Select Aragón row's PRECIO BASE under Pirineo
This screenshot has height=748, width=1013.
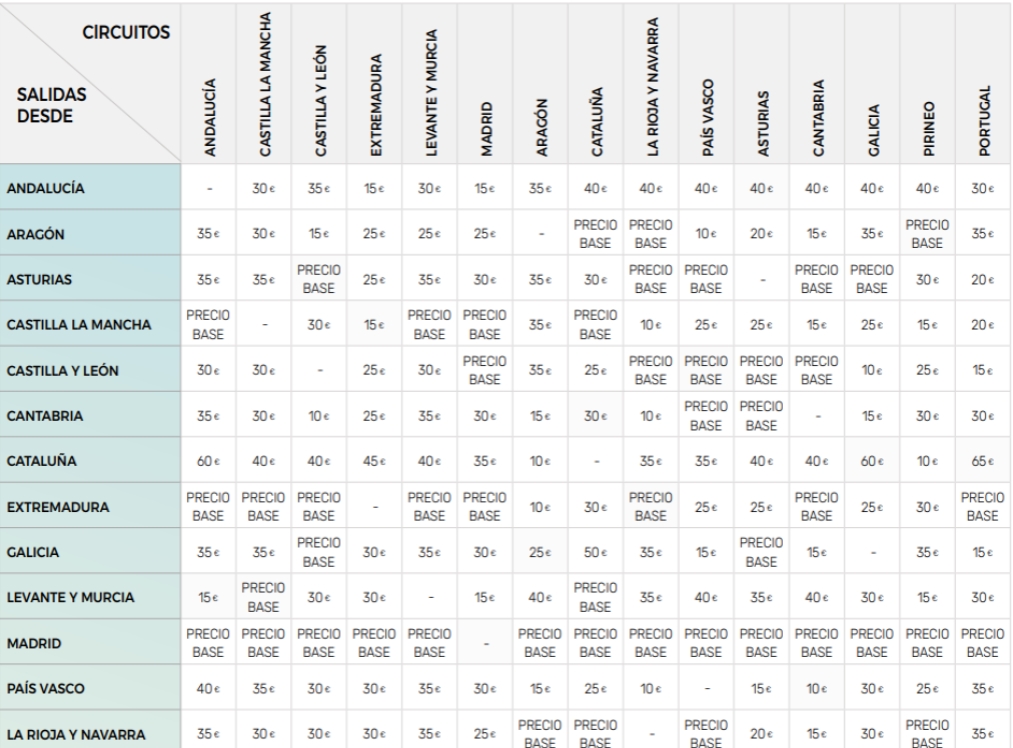(927, 233)
